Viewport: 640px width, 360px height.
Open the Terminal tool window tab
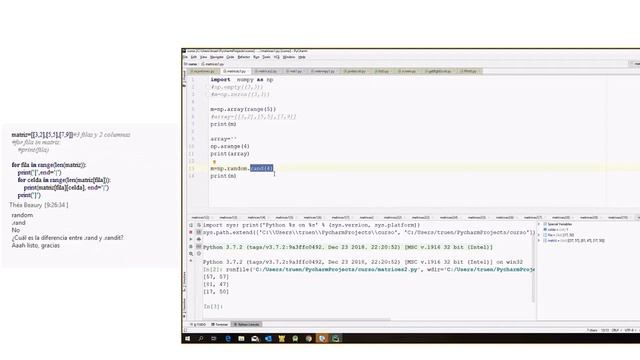(220, 324)
